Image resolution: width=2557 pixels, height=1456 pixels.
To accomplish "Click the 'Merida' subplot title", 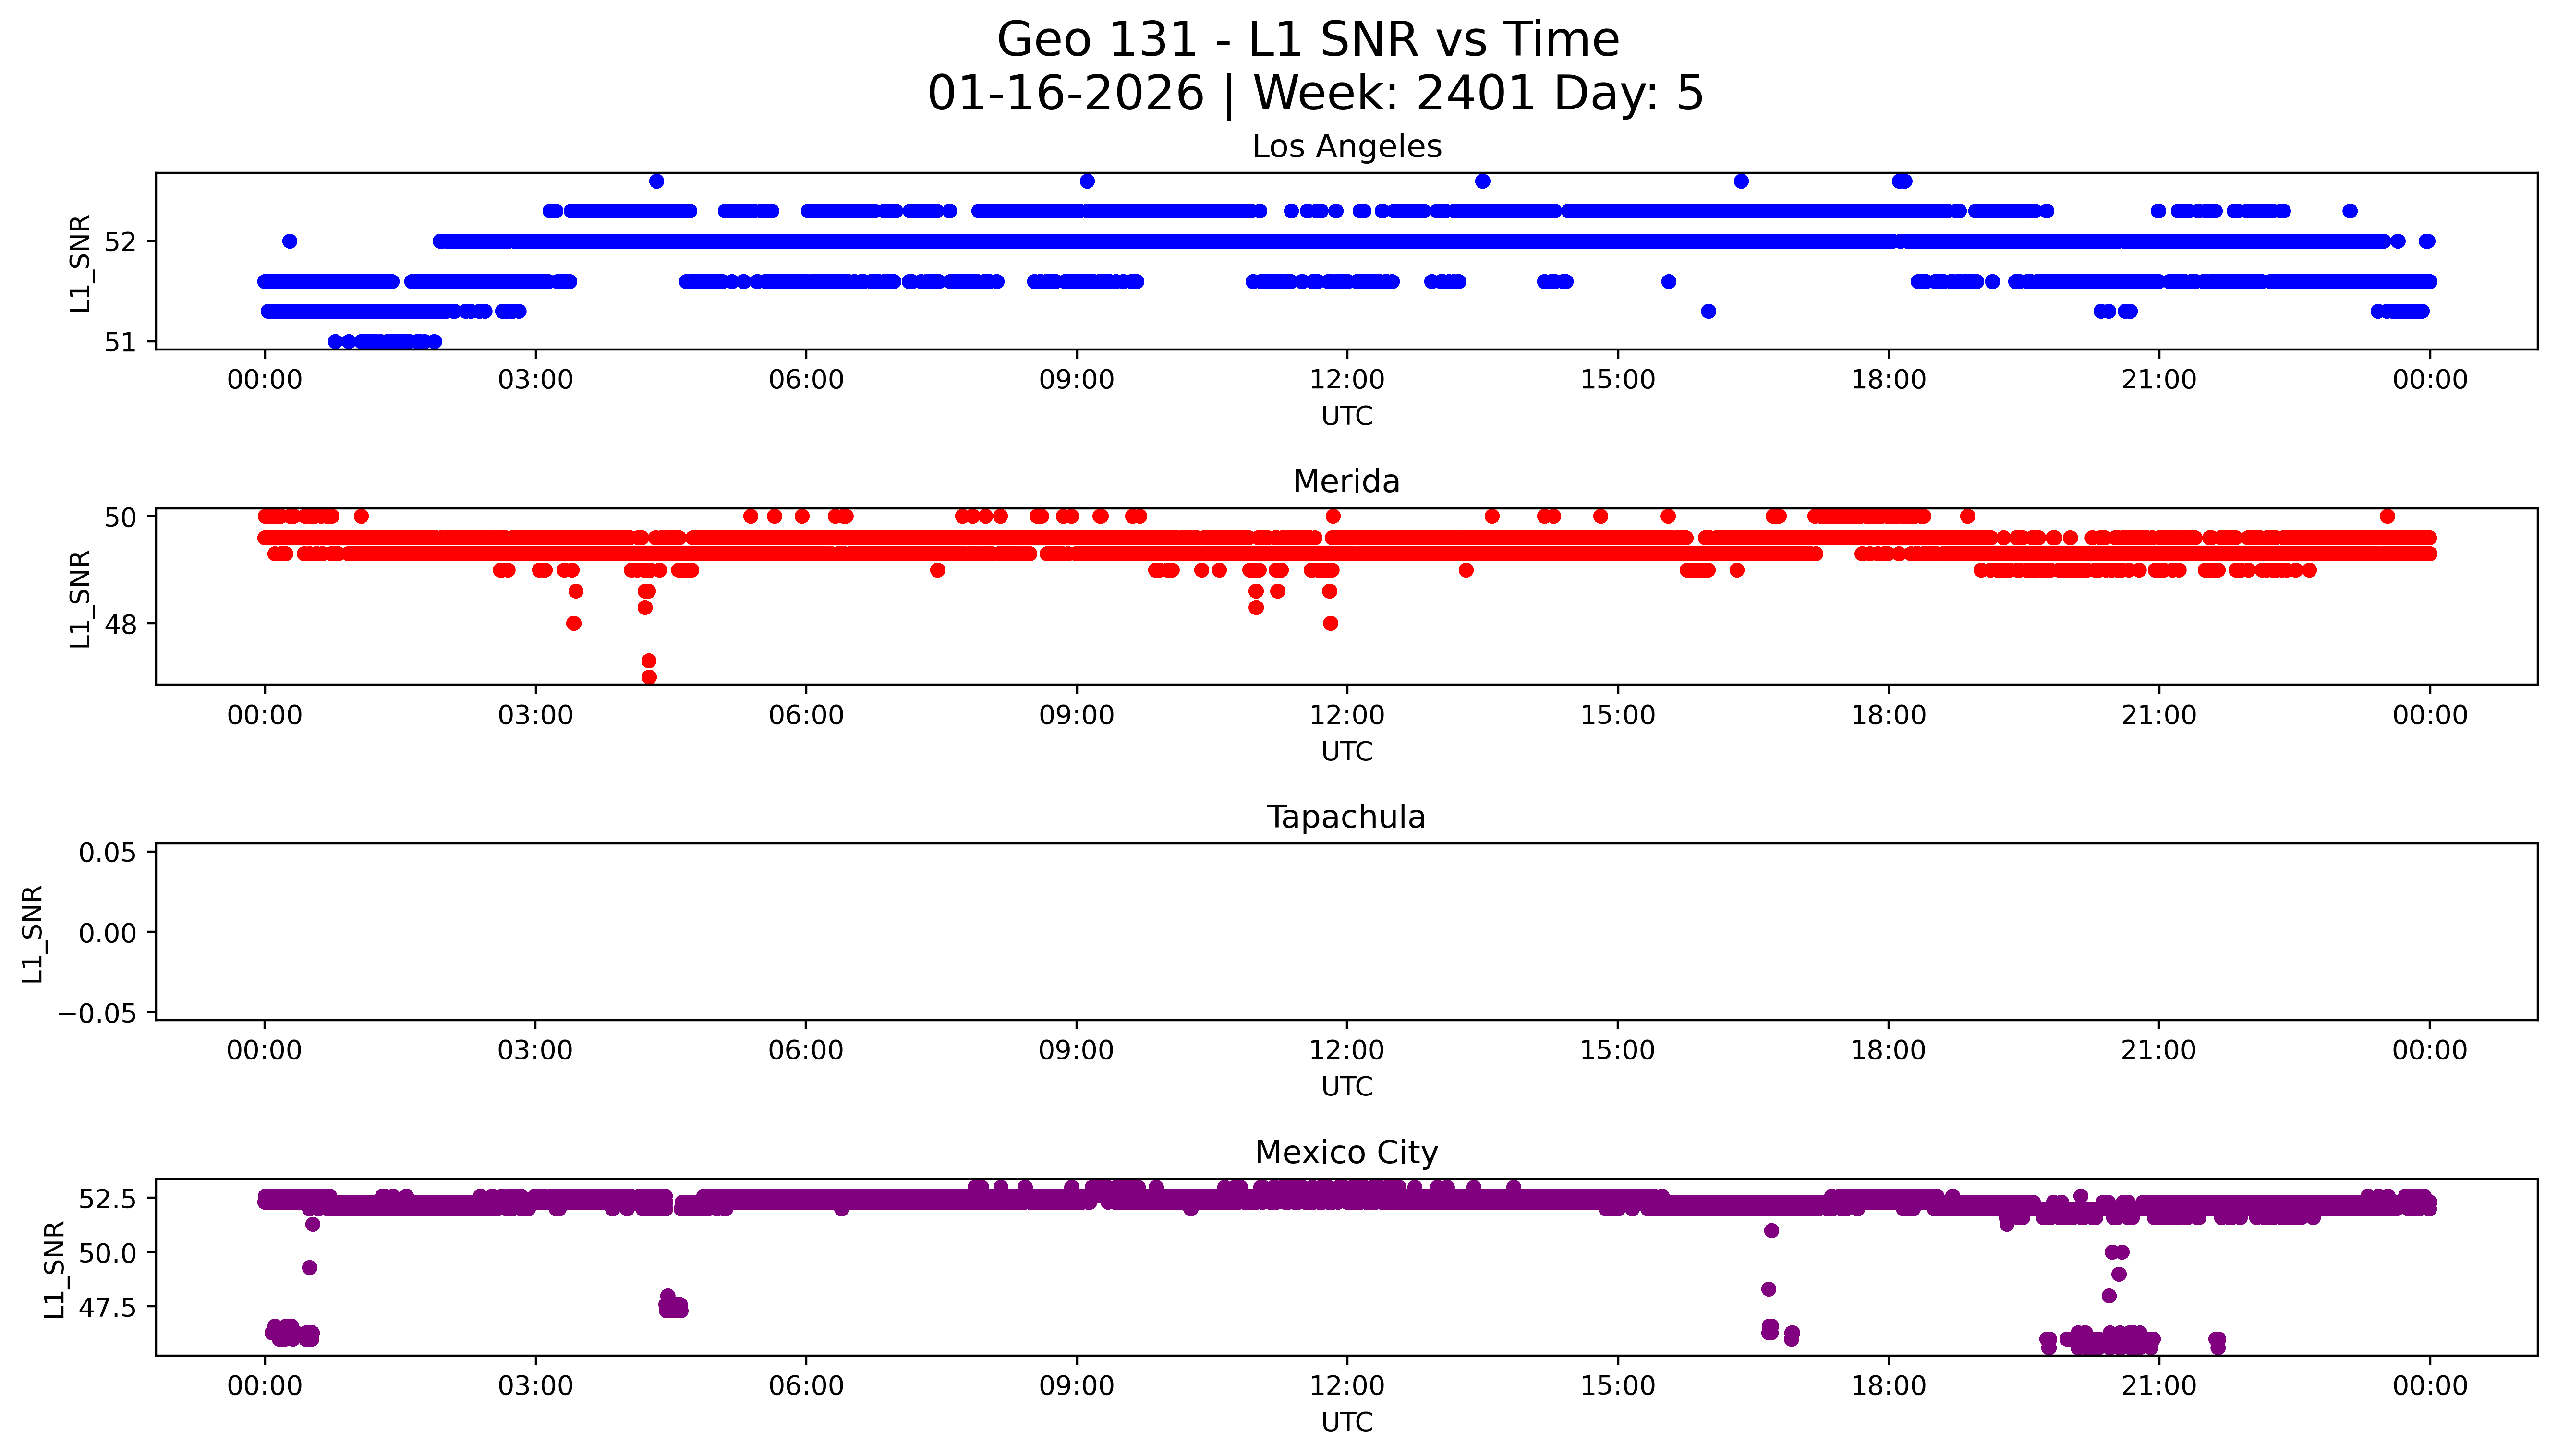I will click(x=1346, y=482).
